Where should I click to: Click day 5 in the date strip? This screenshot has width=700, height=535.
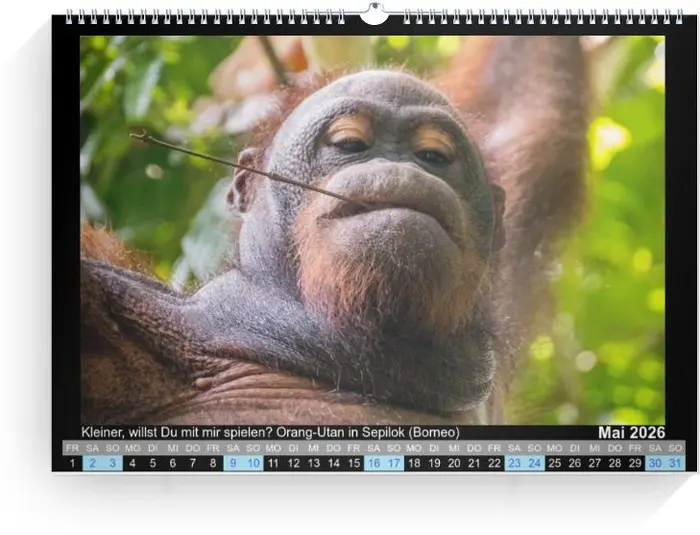click(152, 463)
